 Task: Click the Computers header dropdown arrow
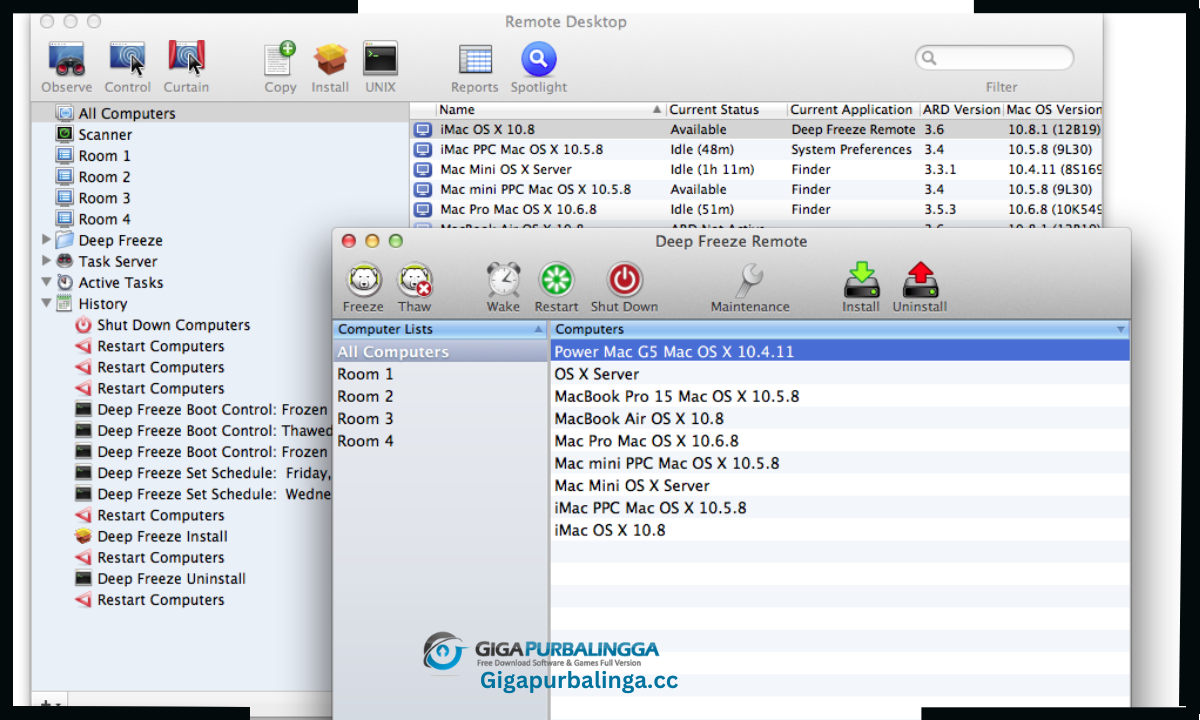(x=1120, y=329)
